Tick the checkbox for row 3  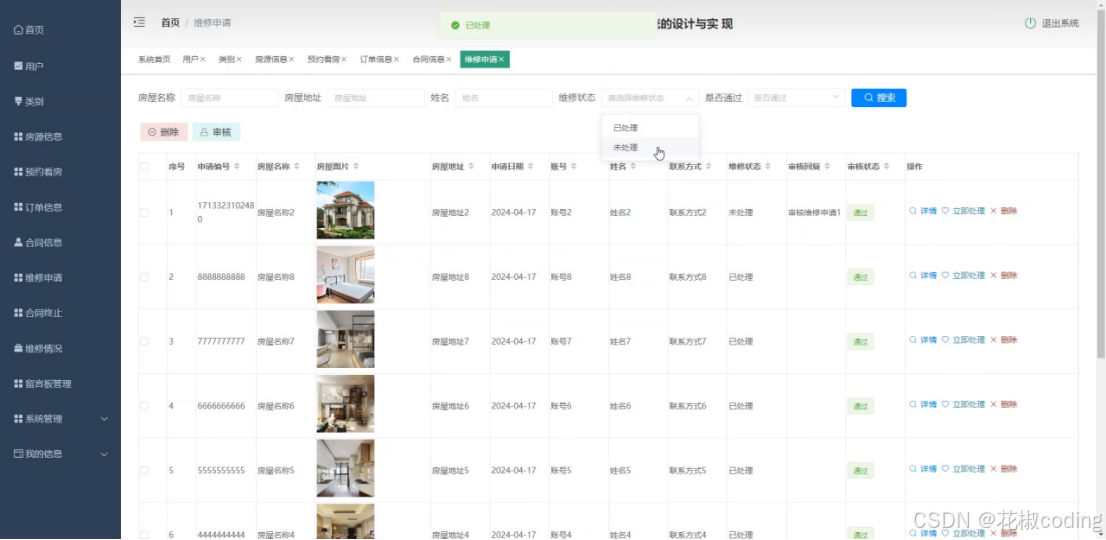point(144,341)
